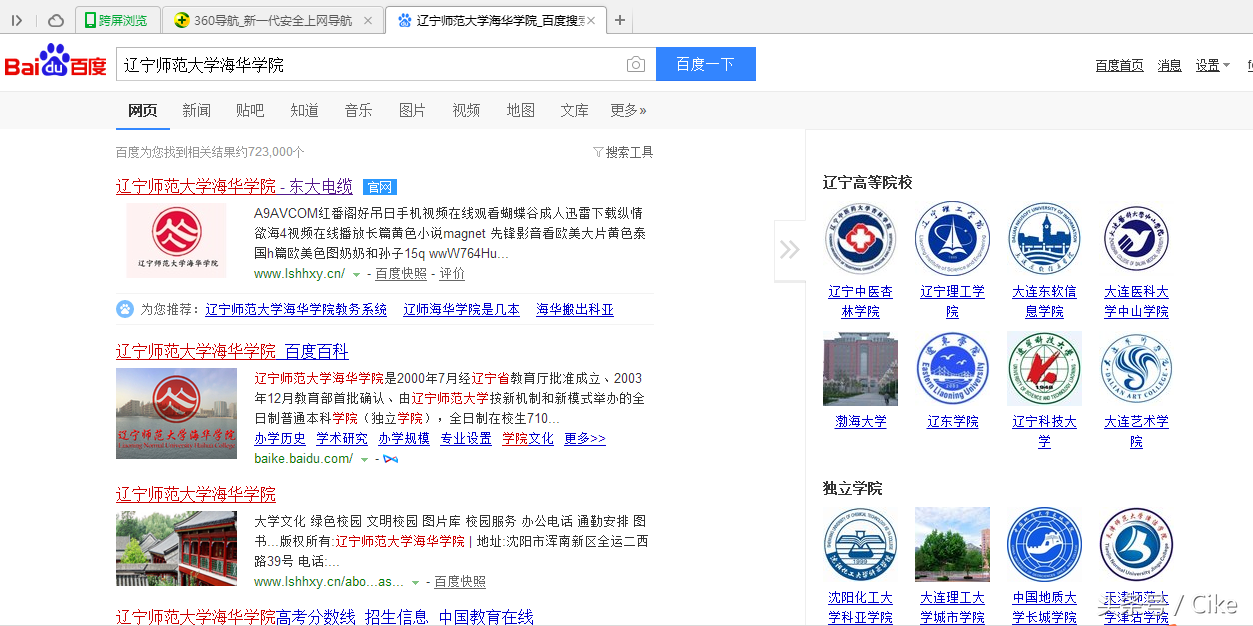Switch to the 图片 search tab
The image size is (1253, 626).
click(412, 110)
